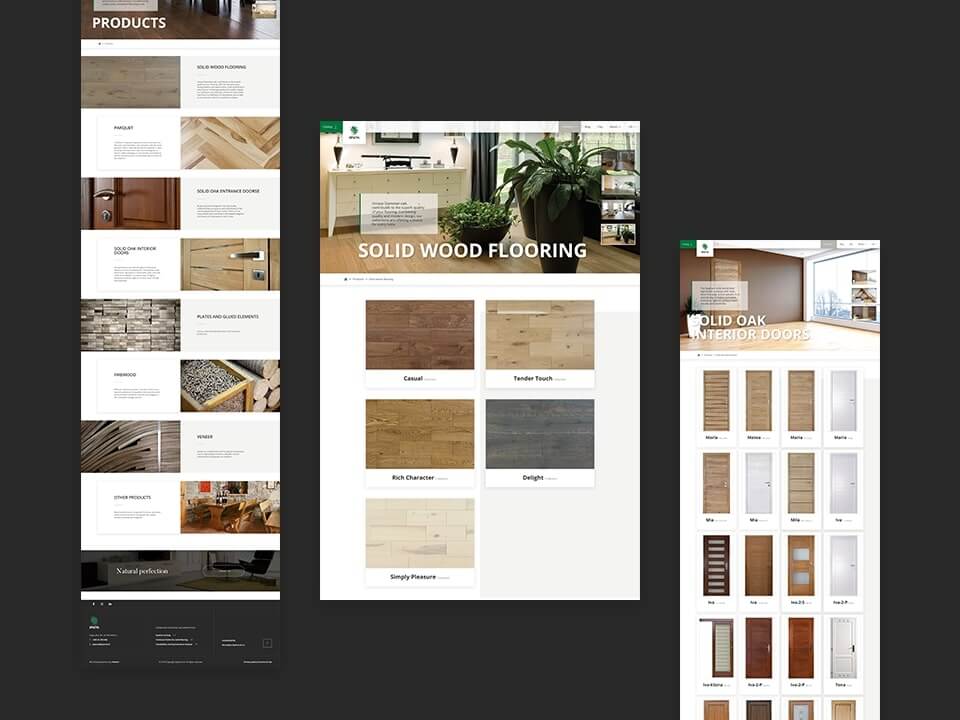Open the Delight flooring card

[x=540, y=443]
